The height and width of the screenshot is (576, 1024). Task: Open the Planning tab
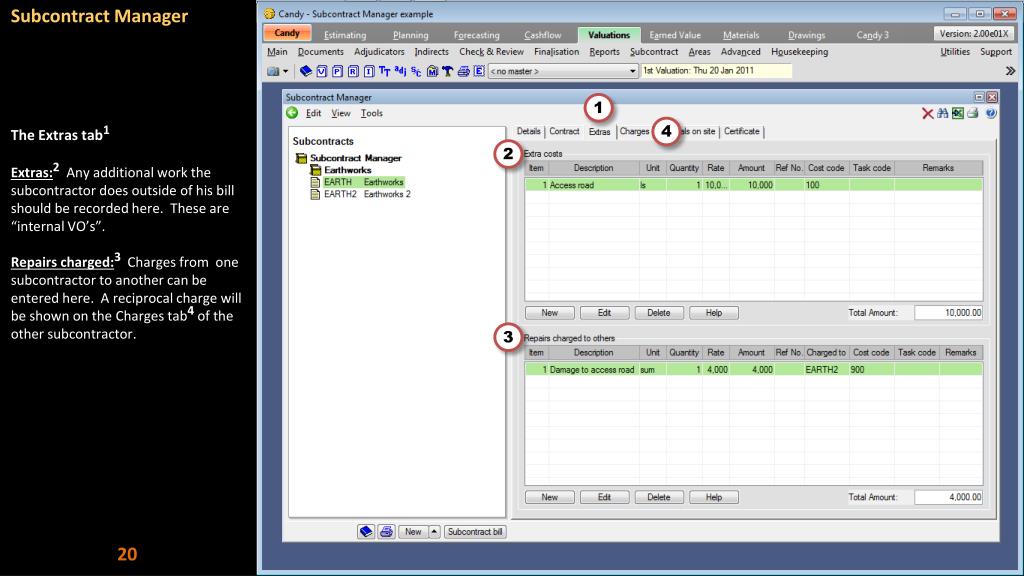tap(411, 35)
